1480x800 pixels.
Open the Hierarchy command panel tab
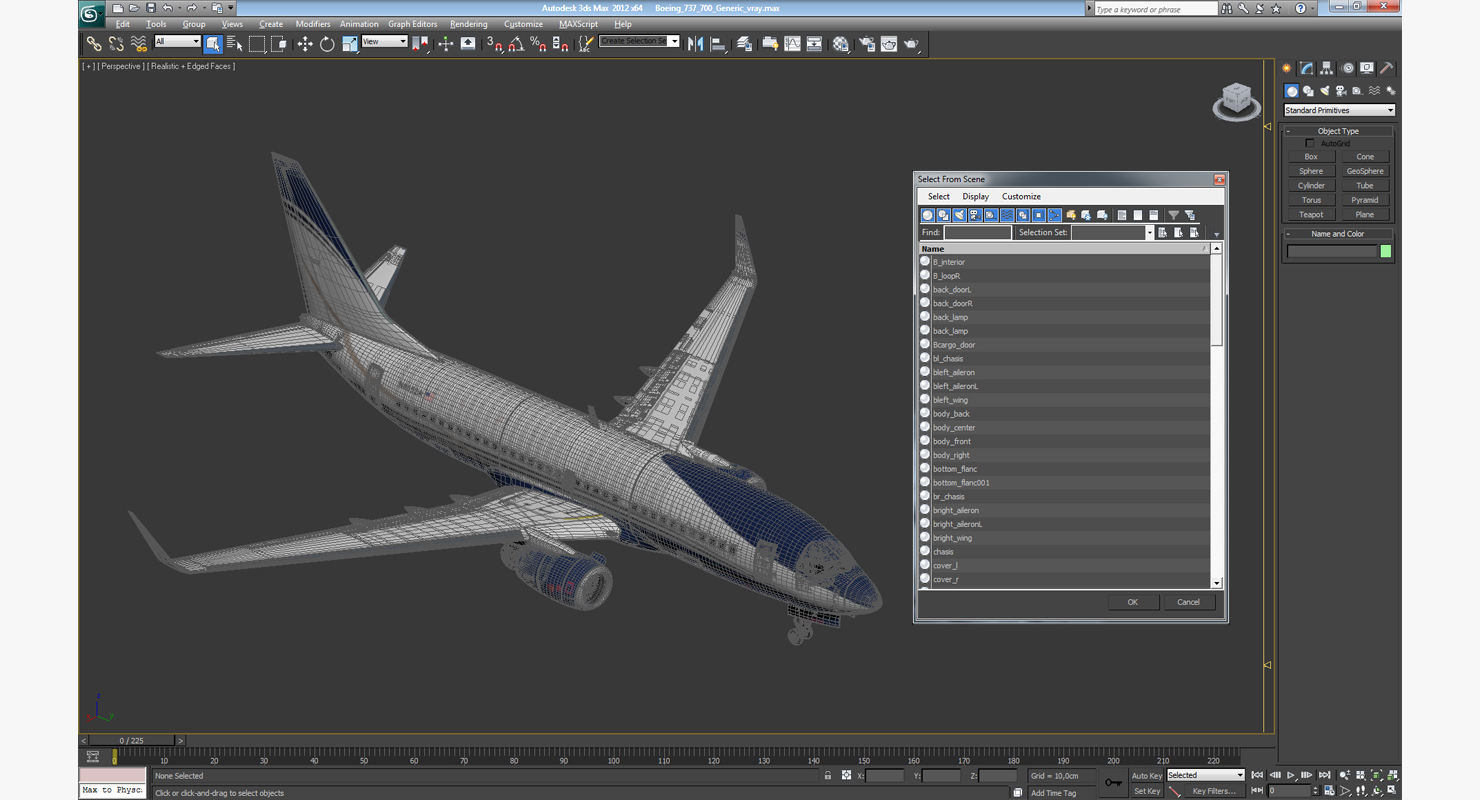tap(1327, 68)
